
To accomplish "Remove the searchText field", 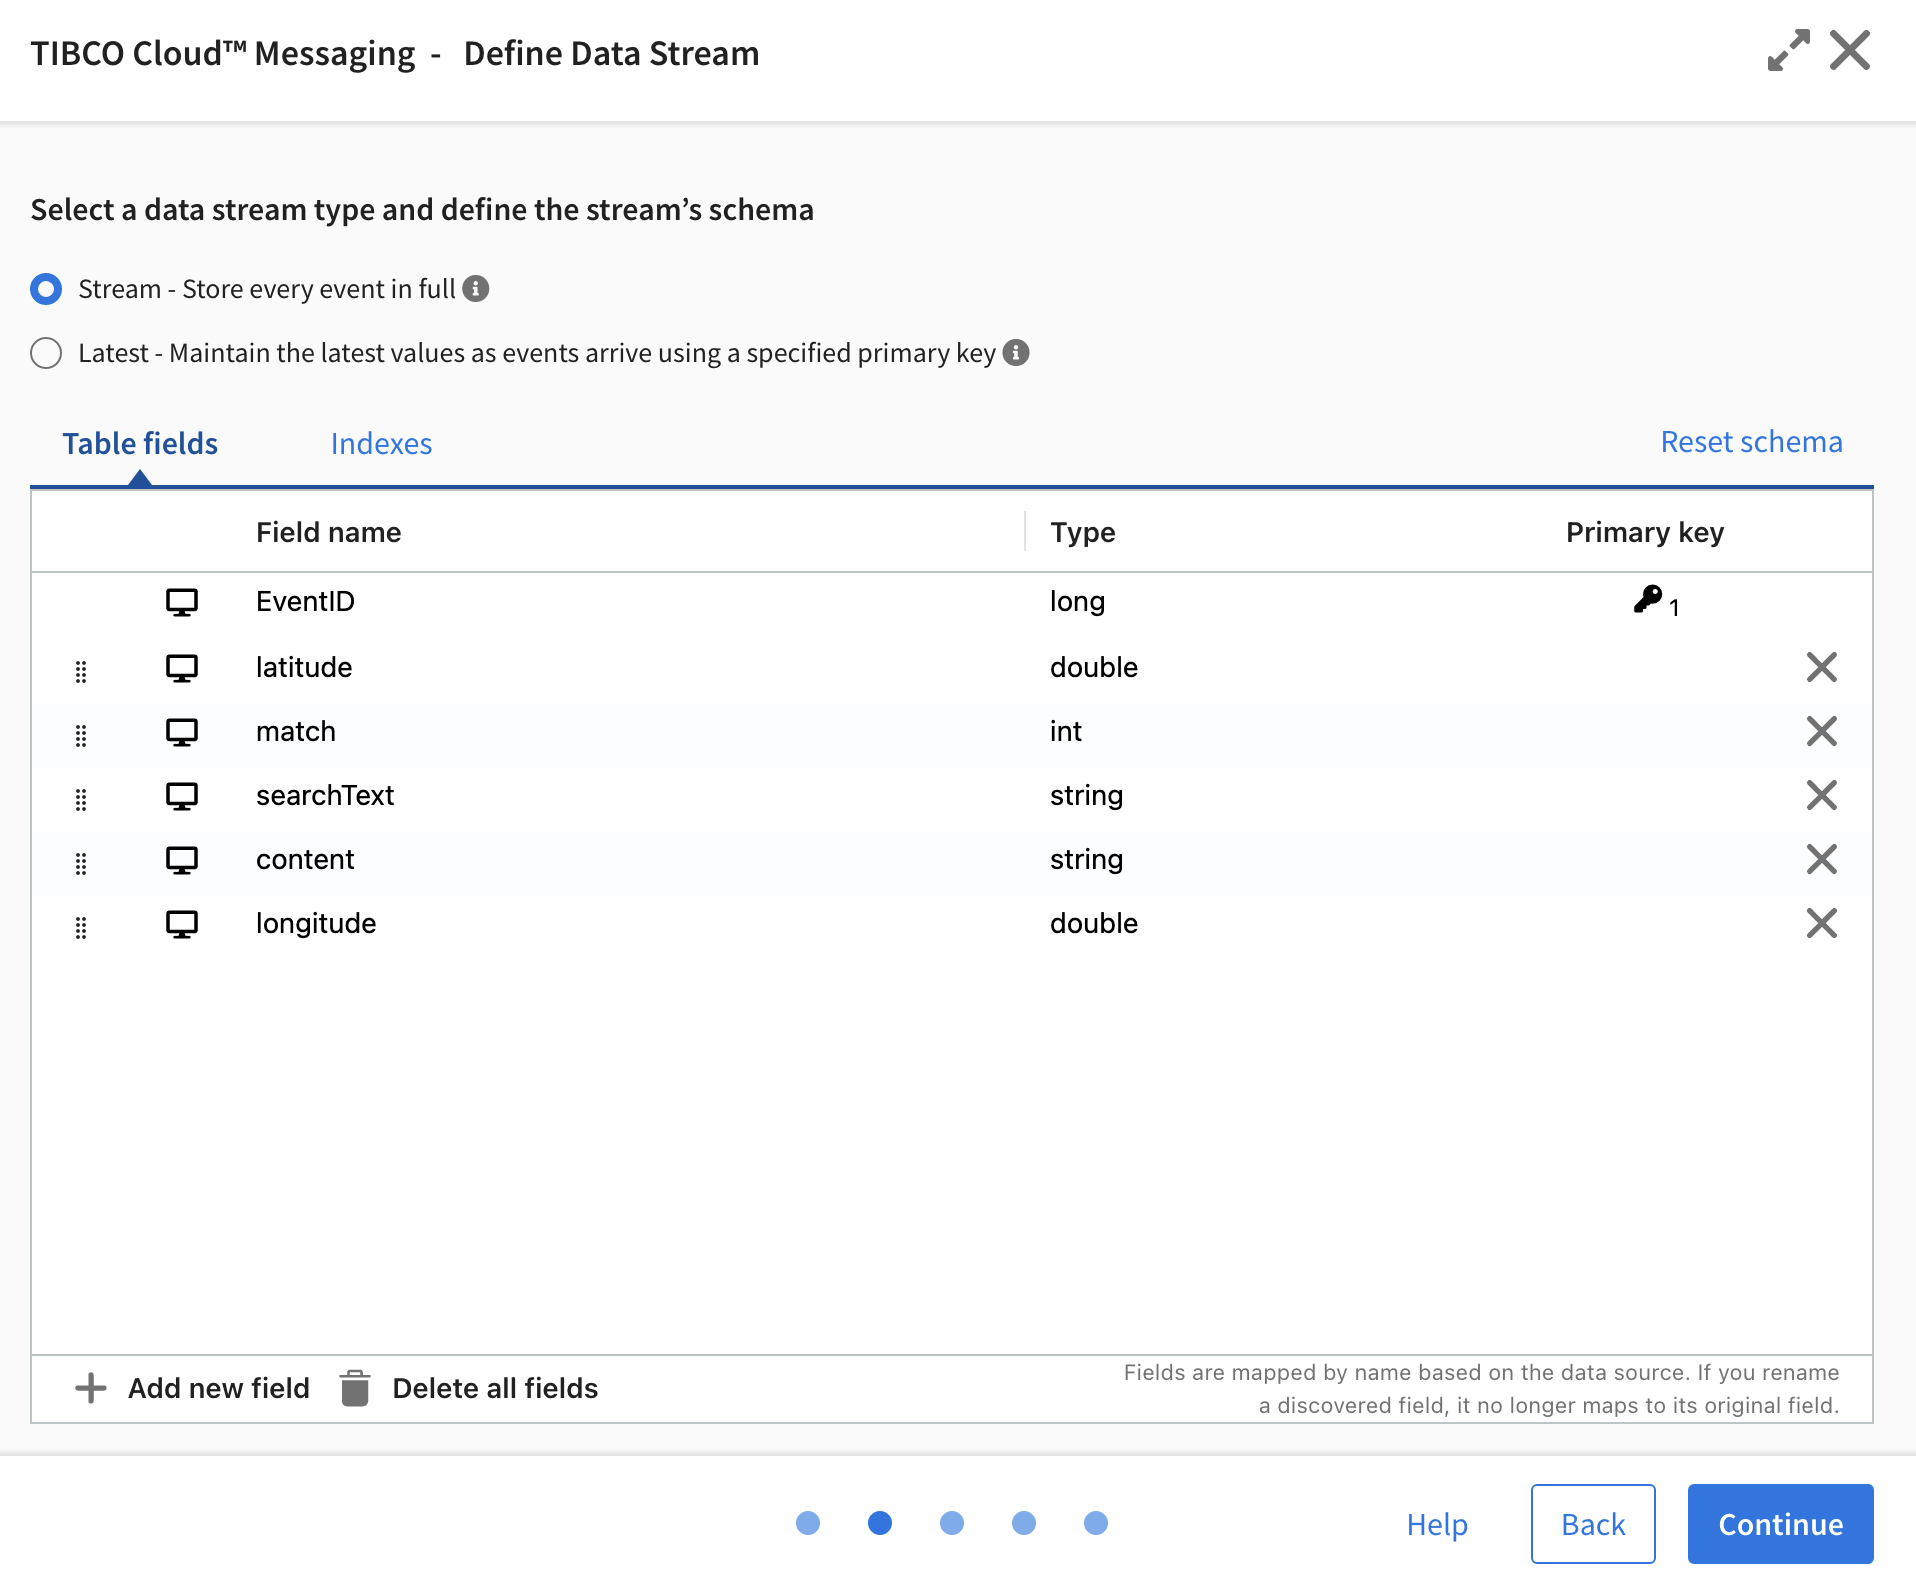I will tap(1822, 795).
